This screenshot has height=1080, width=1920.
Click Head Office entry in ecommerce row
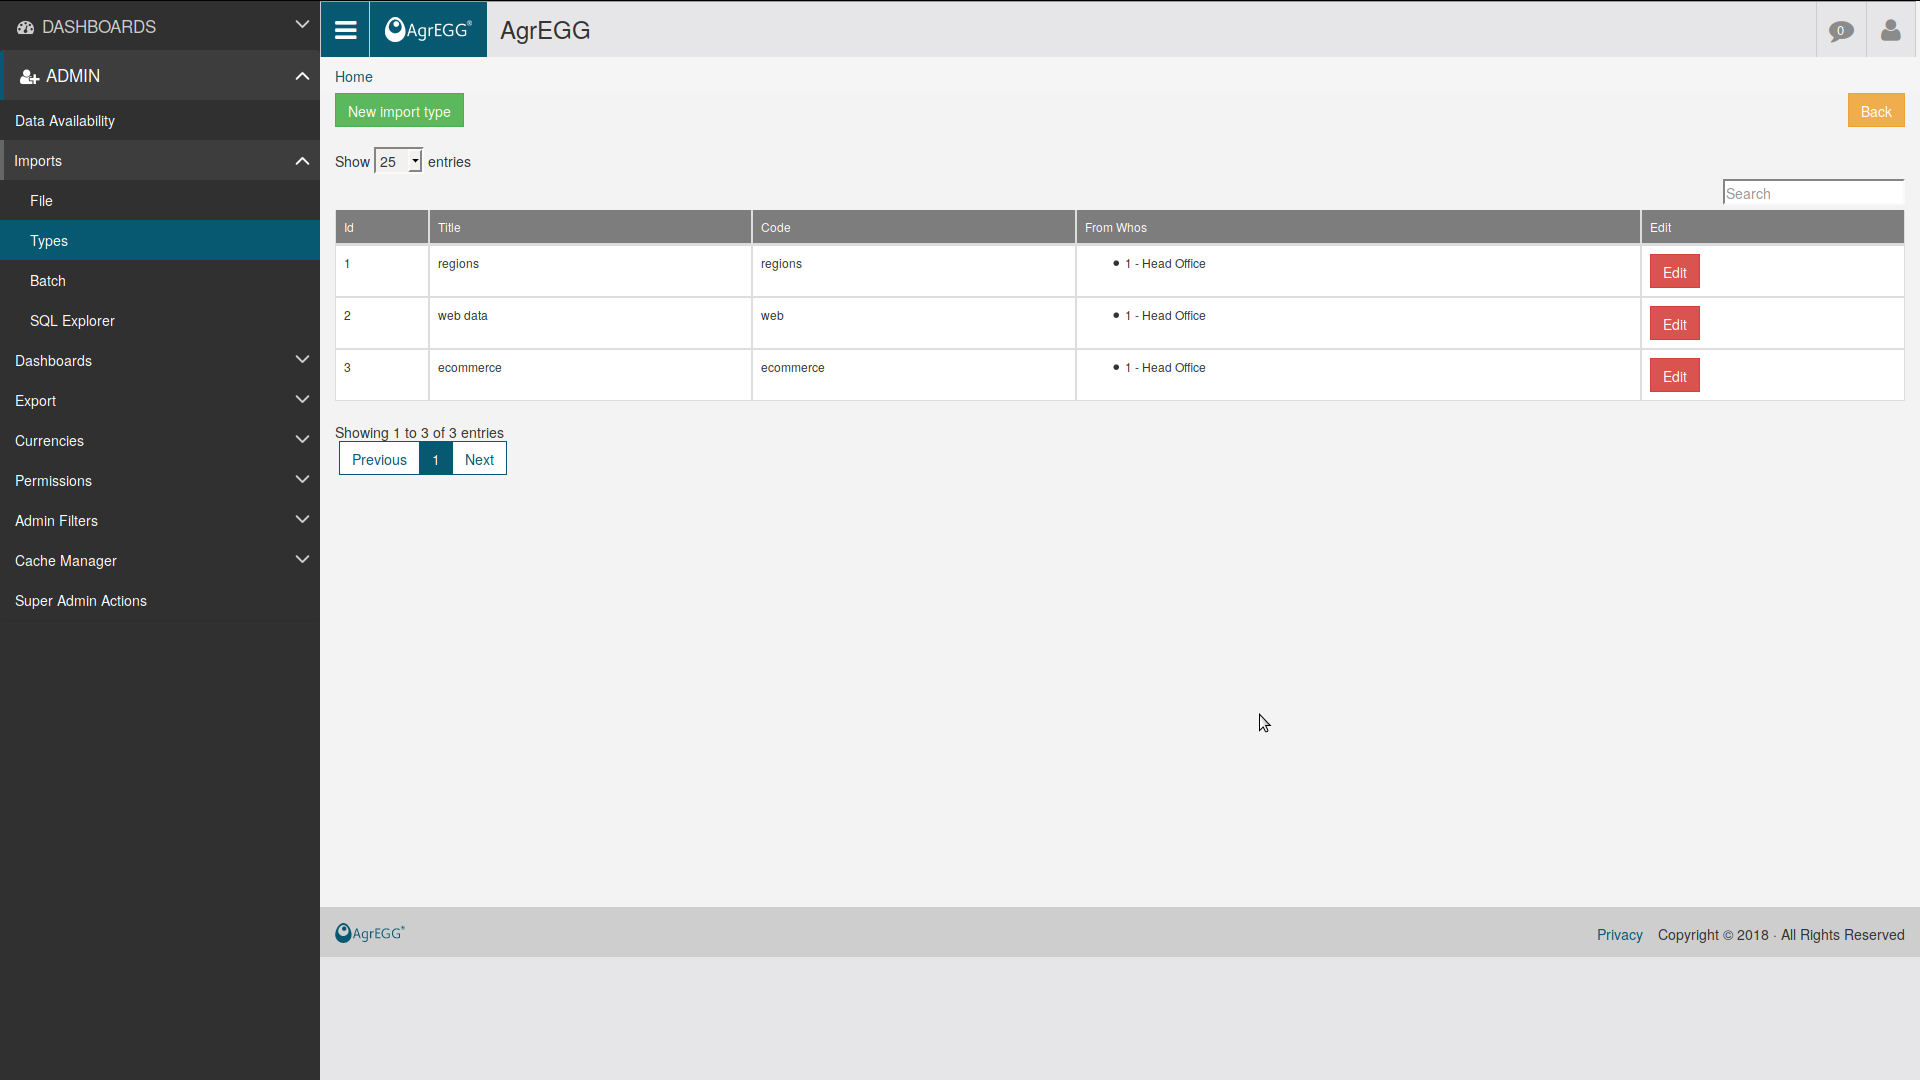point(1165,368)
